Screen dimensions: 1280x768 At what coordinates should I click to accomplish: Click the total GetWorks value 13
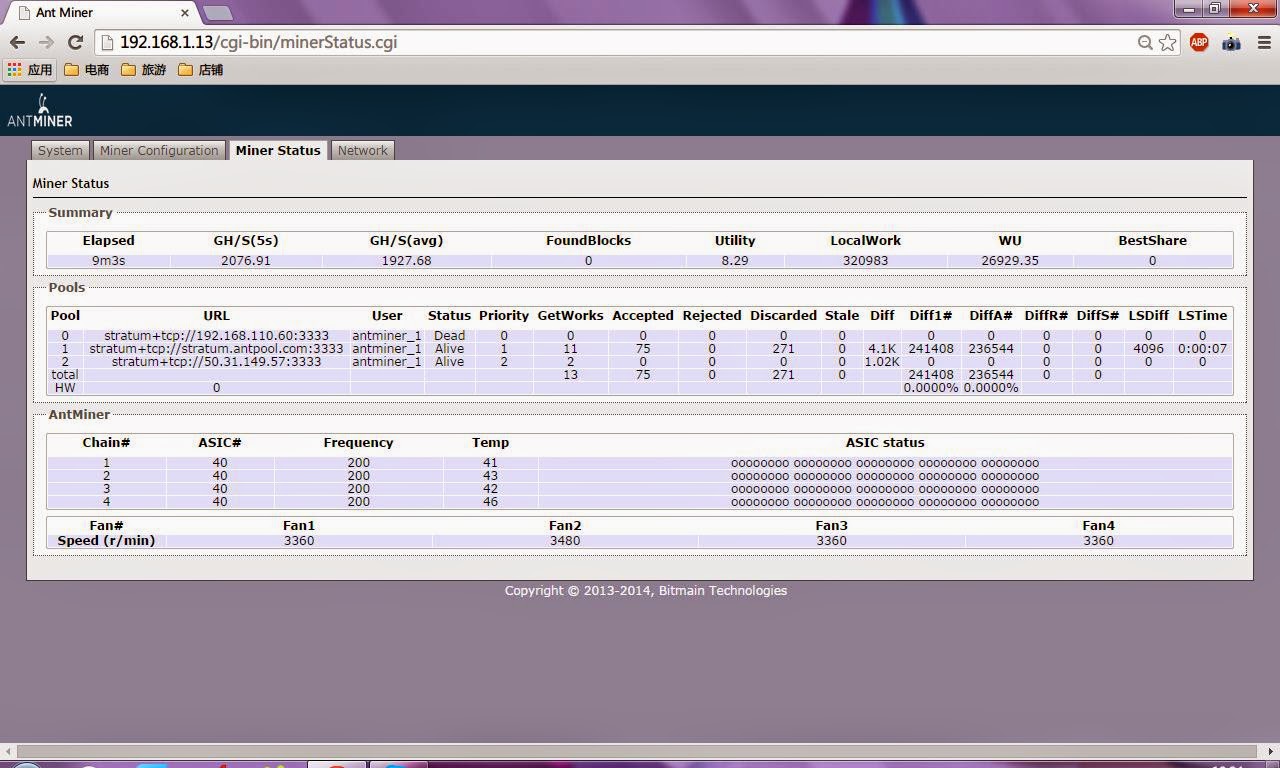click(x=570, y=375)
